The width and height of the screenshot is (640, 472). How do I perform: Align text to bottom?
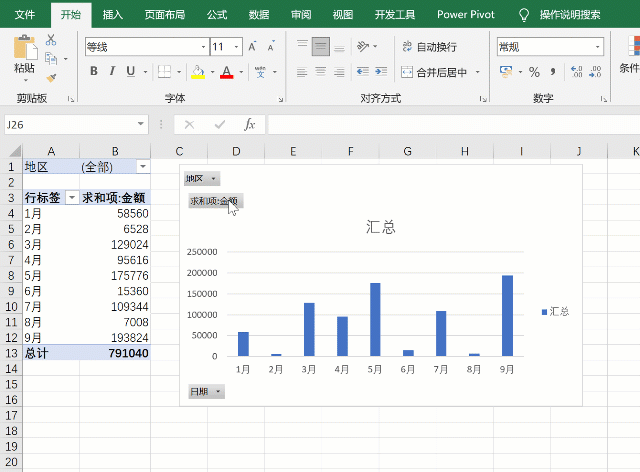click(339, 47)
